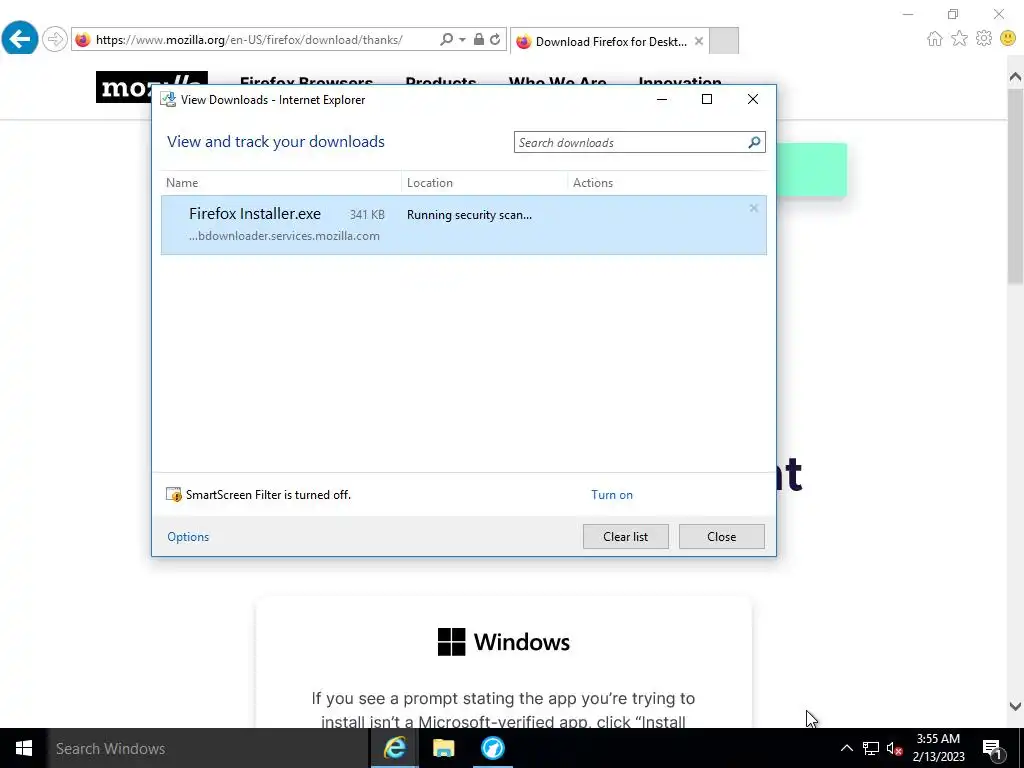Click the Windows logo on the page

tap(451, 642)
